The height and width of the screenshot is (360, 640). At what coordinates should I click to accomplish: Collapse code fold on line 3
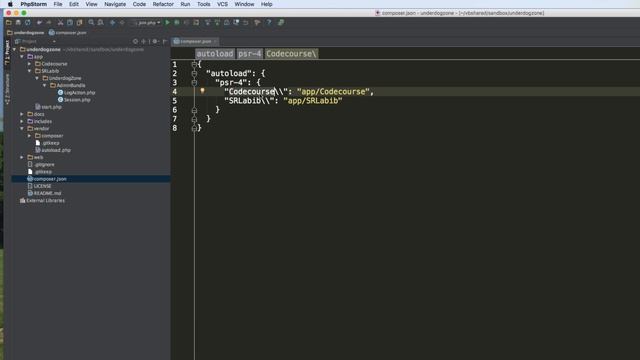pyautogui.click(x=194, y=82)
